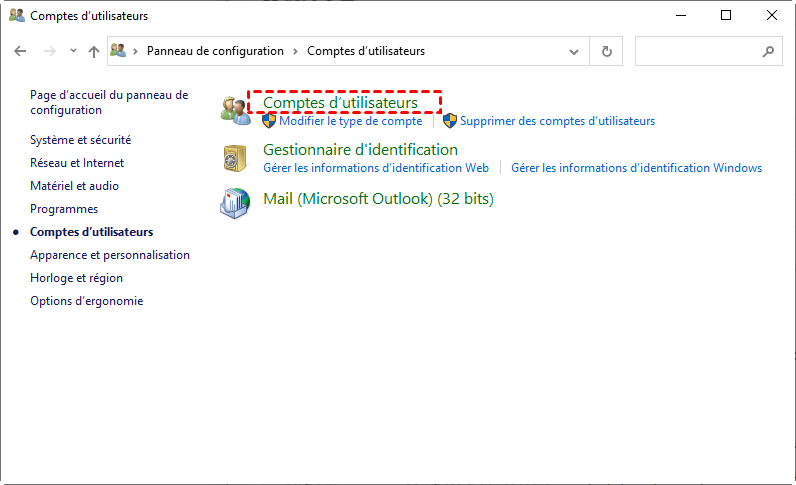Click the title bar window icon
This screenshot has width=796, height=485.
[x=17, y=15]
